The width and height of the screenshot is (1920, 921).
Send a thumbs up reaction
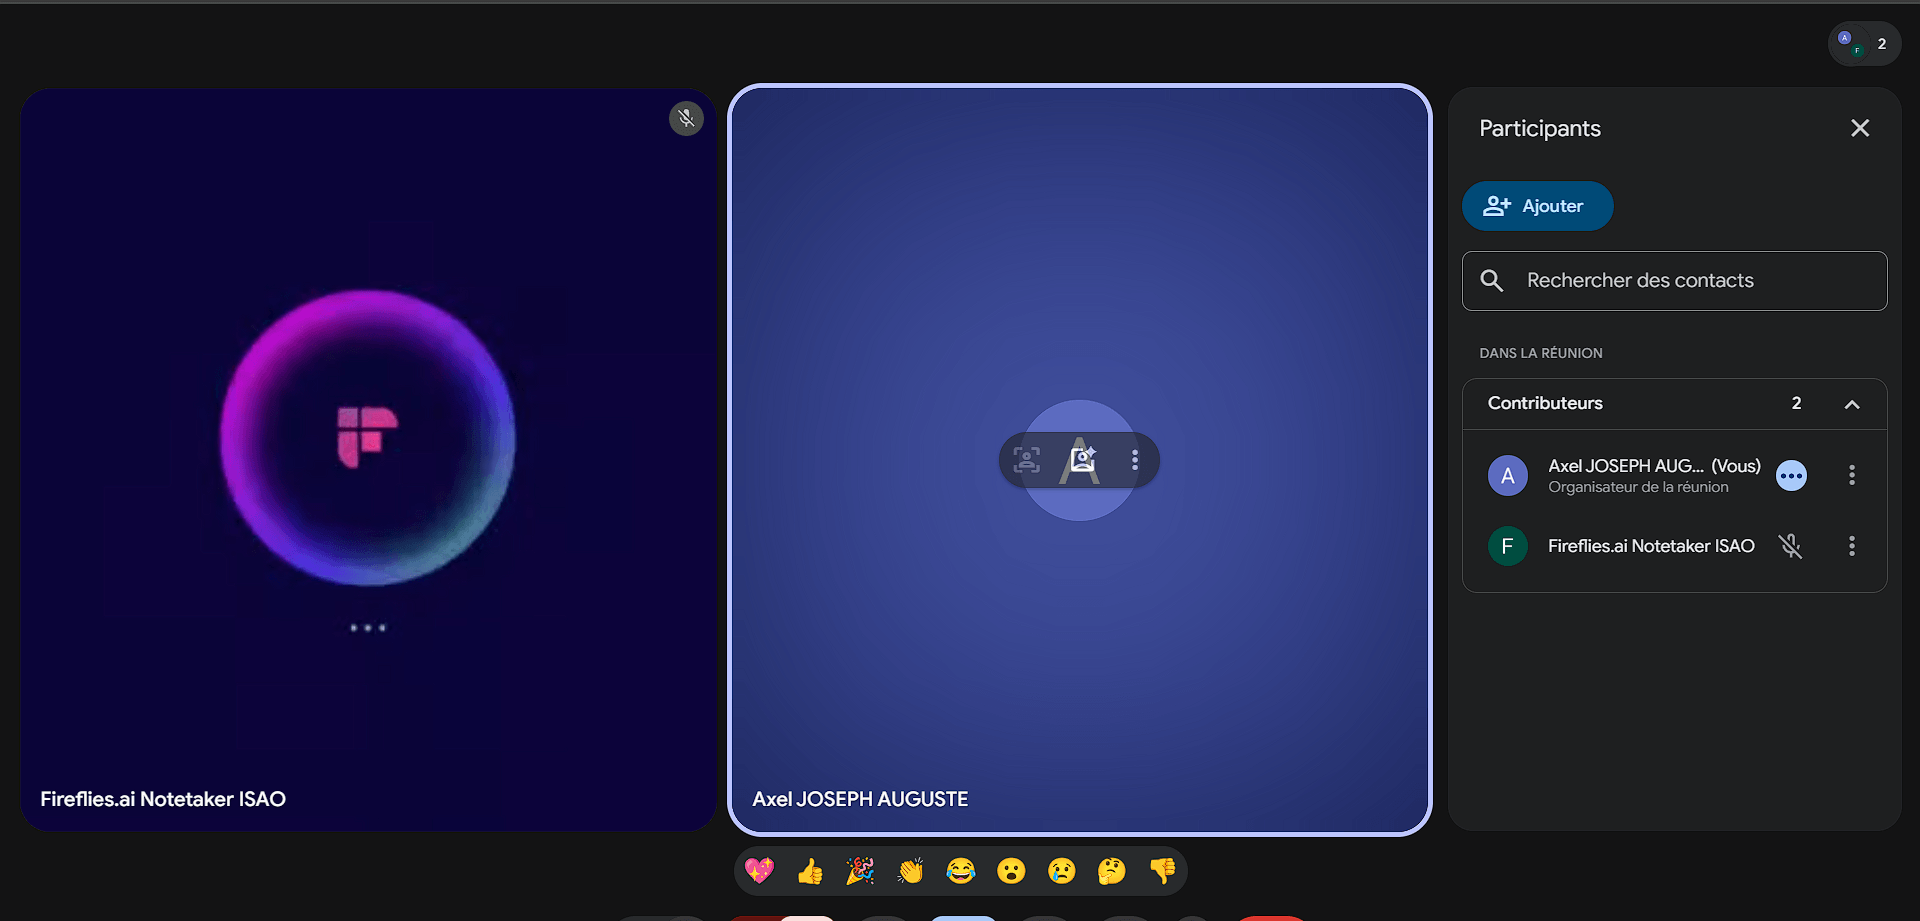tap(810, 871)
